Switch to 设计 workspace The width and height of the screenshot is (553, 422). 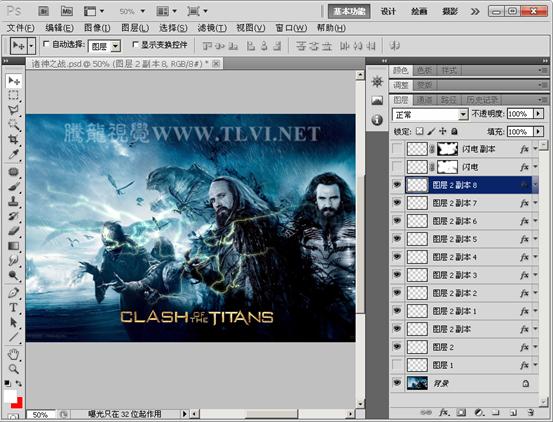tap(388, 12)
